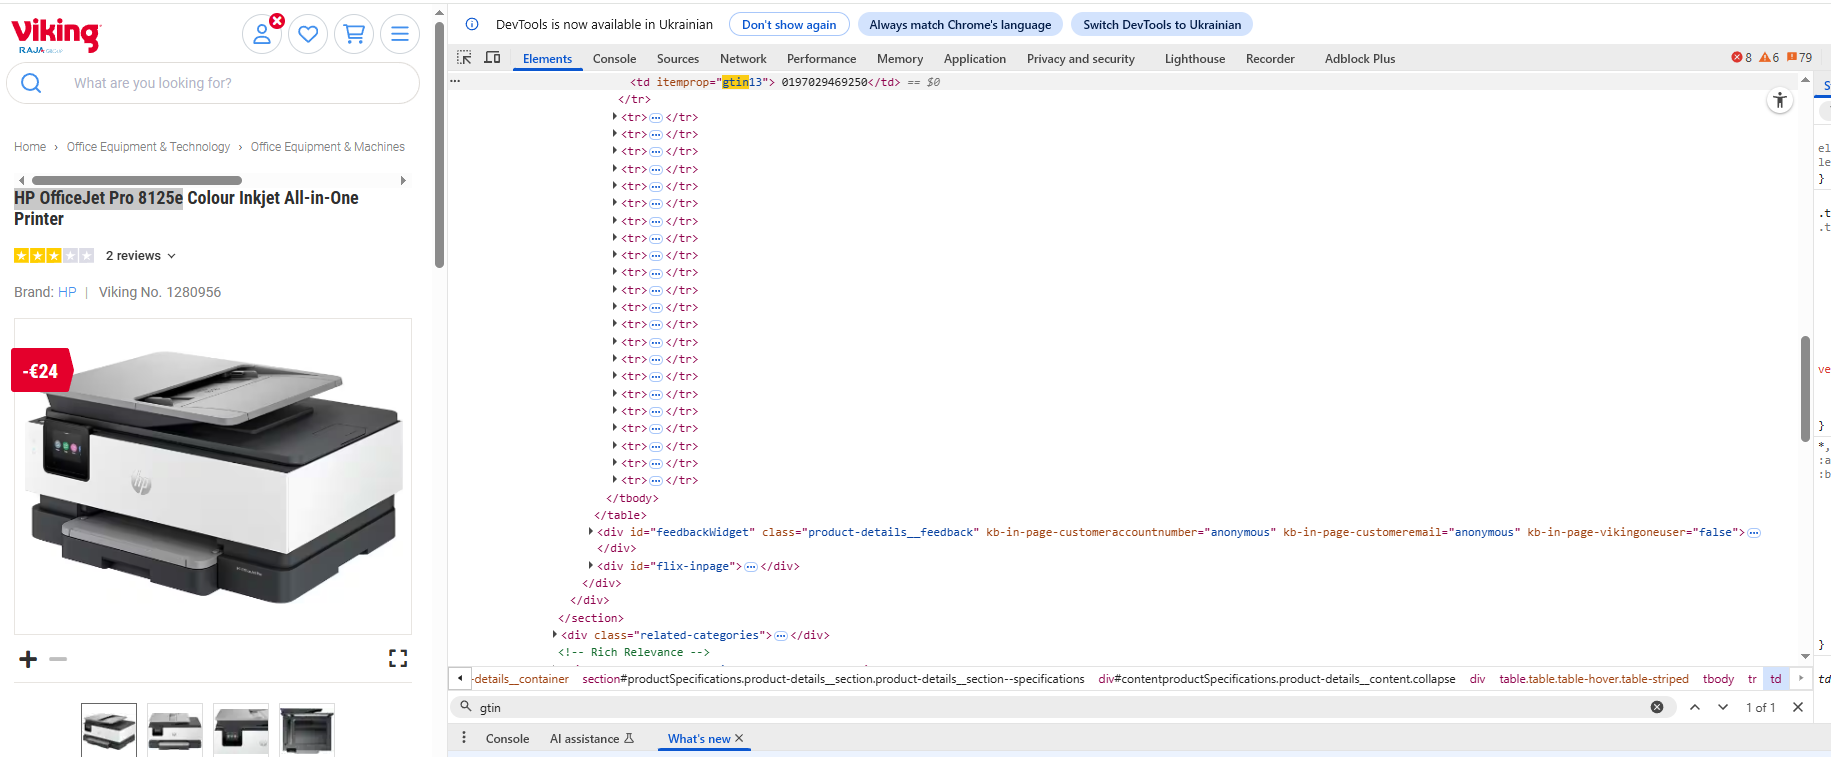The height and width of the screenshot is (757, 1831).
Task: Switch to the Memory tab
Action: click(x=900, y=59)
